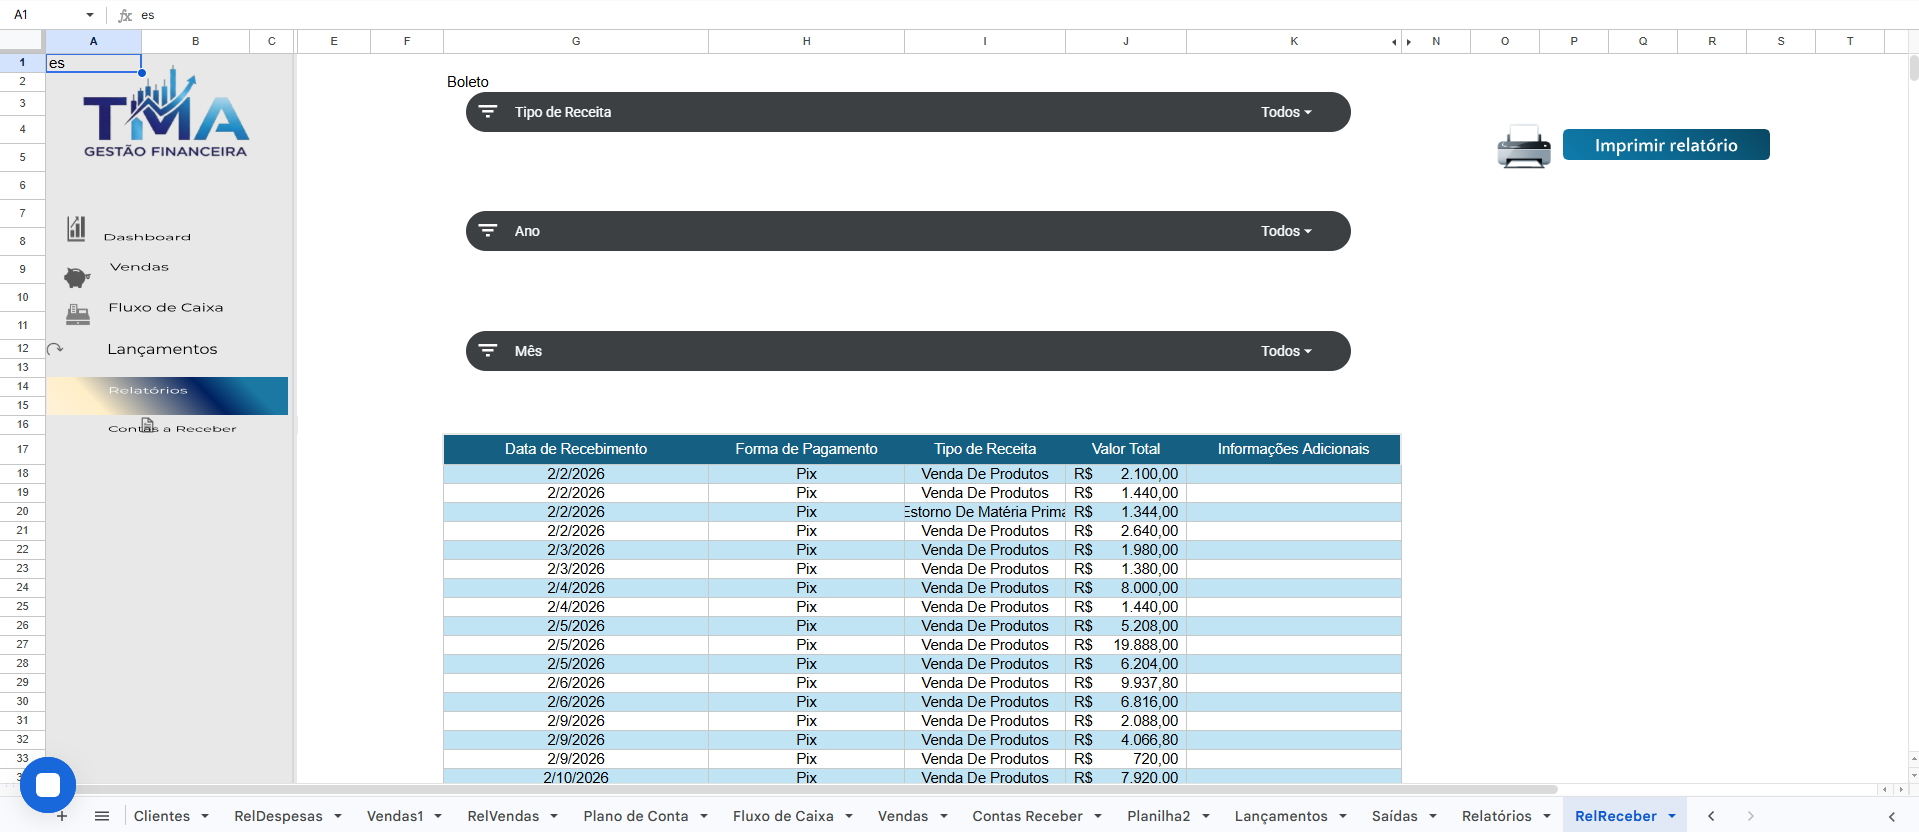Open Lançamentos in the sidebar menu
Viewport: 1919px width, 832px height.
click(162, 349)
